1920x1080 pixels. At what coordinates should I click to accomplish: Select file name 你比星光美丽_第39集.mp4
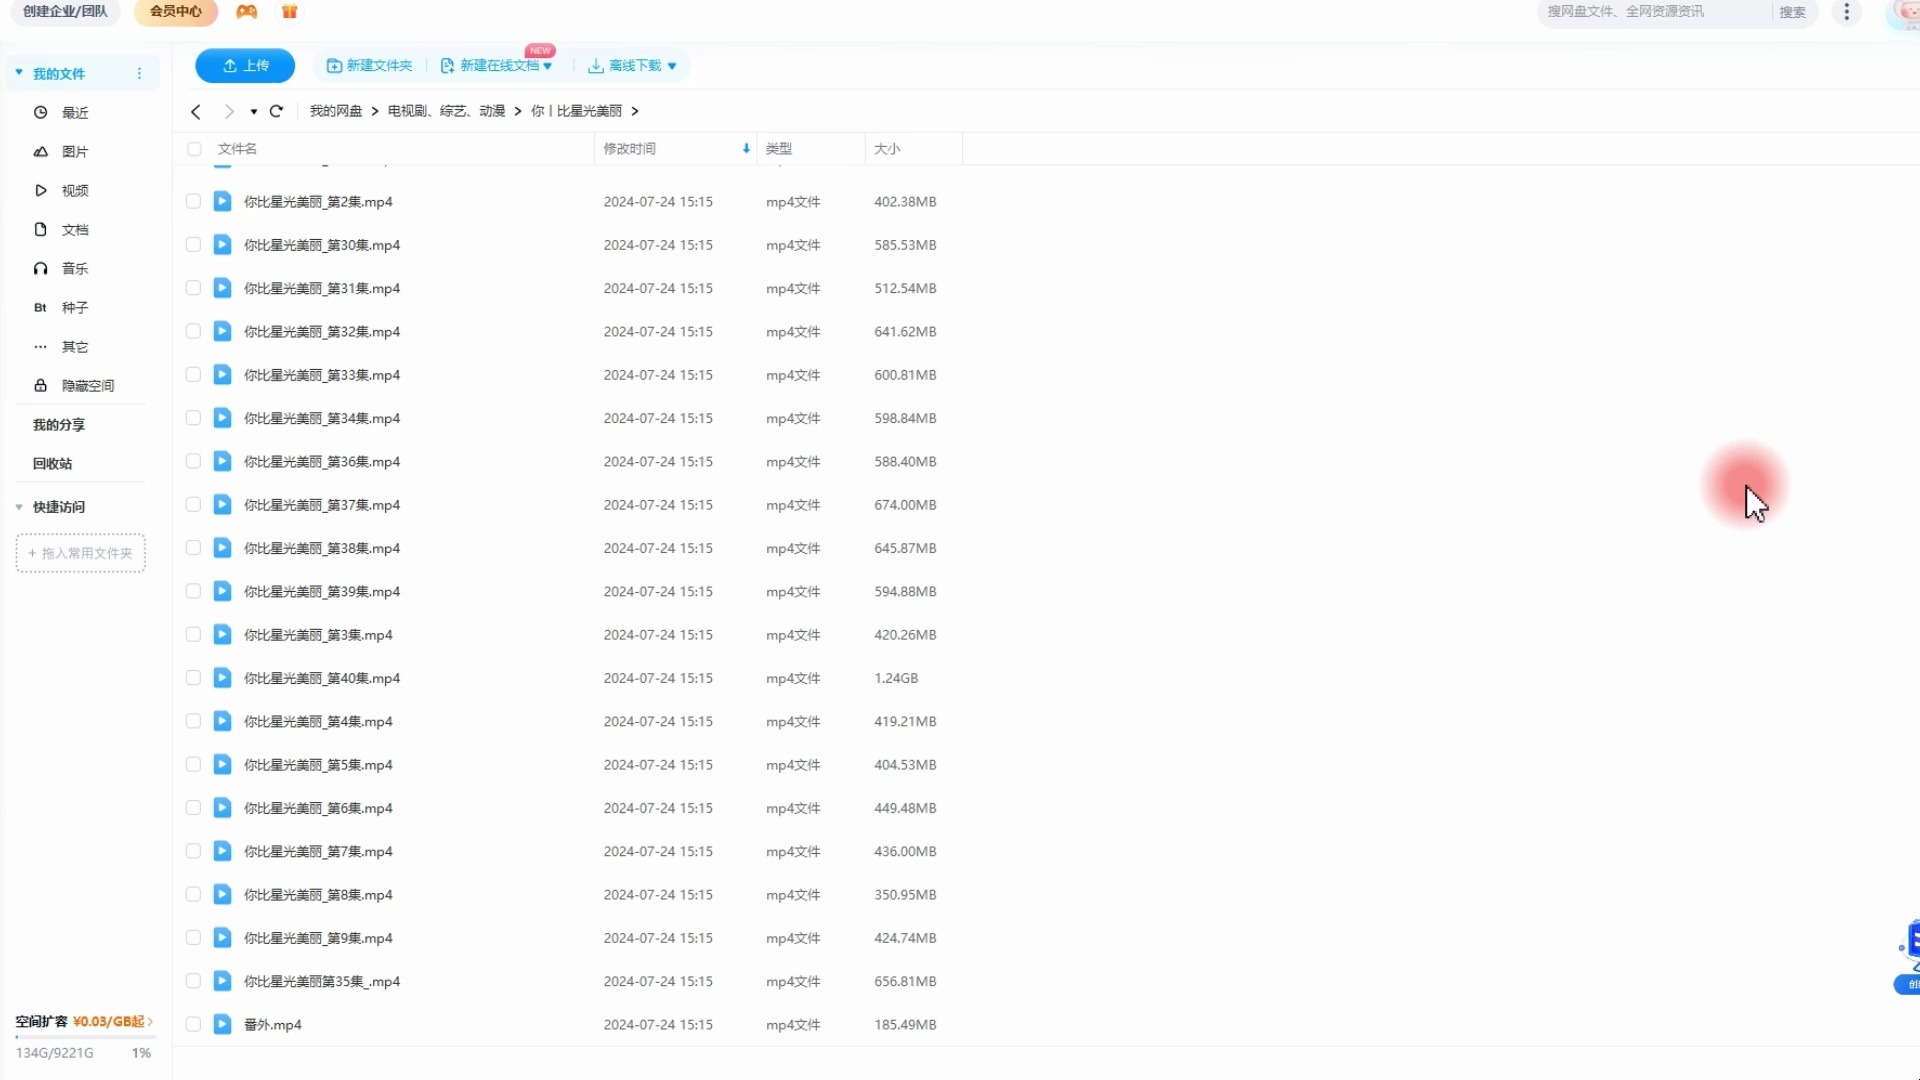322,592
